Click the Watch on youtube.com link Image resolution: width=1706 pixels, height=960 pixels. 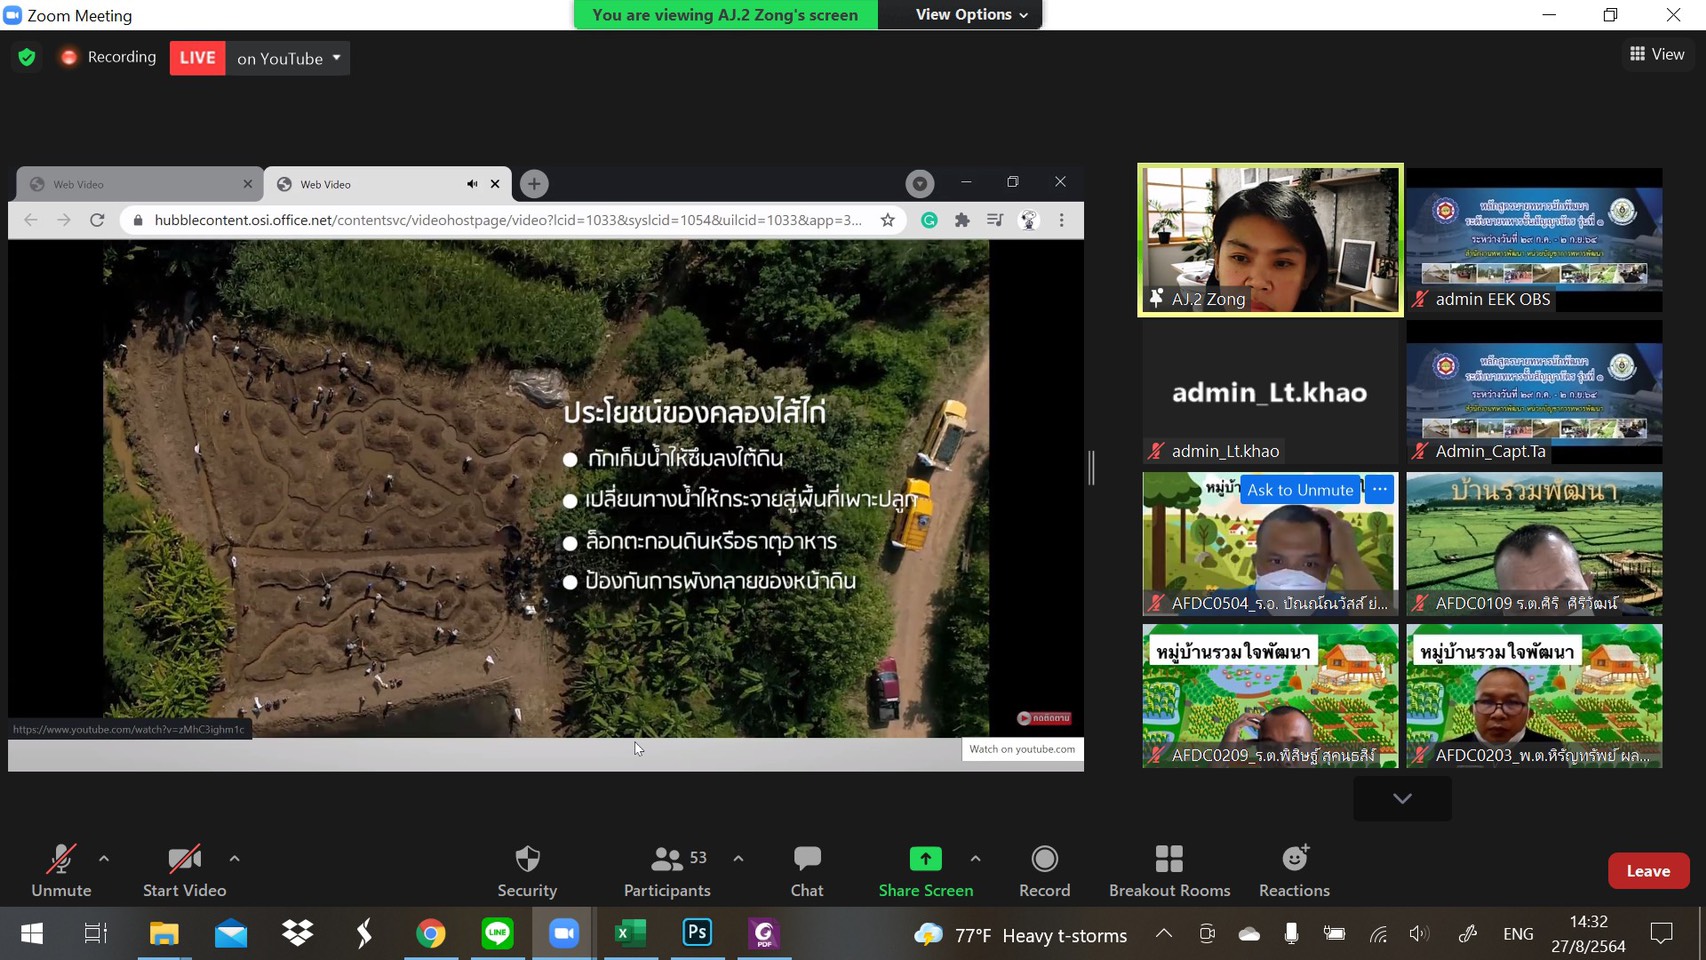coord(1022,749)
